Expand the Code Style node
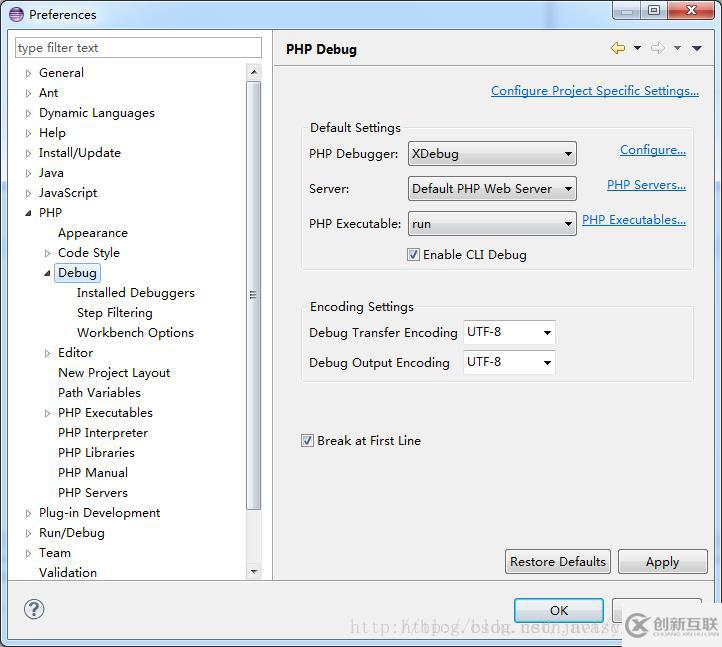This screenshot has height=647, width=722. (47, 253)
